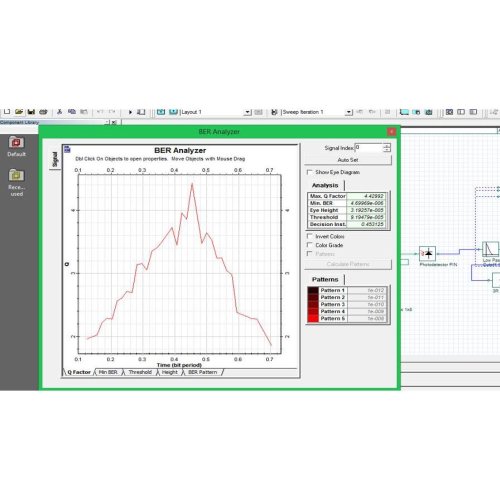Image resolution: width=500 pixels, height=500 pixels.
Task: Click the BER Analyzer graph title
Action: click(x=180, y=150)
